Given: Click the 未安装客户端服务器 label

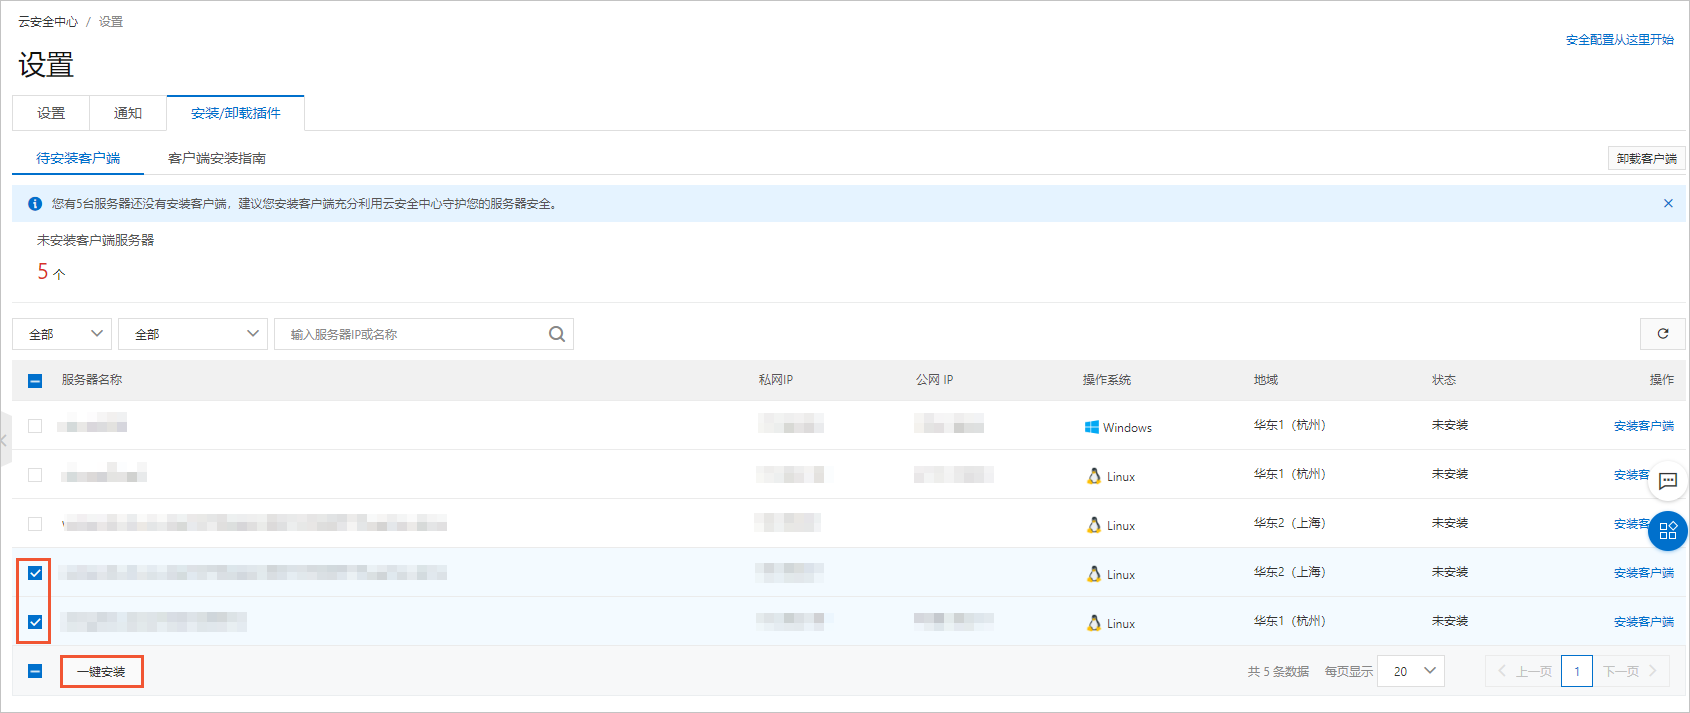Looking at the screenshot, I should click(96, 240).
